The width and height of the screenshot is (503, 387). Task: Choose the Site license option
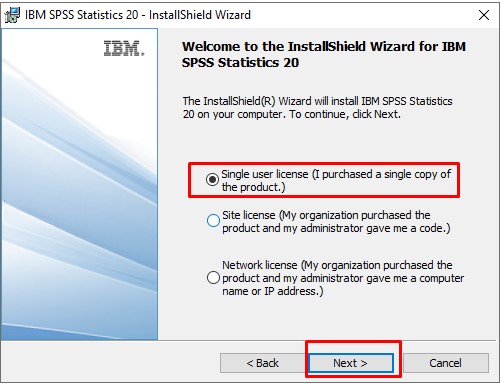(x=213, y=220)
